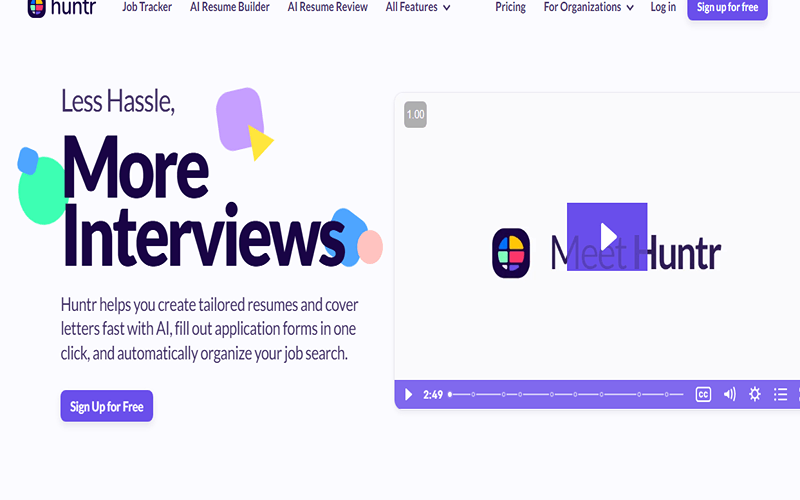This screenshot has height=500, width=800.
Task: Expand the For Organizations menu
Action: [588, 7]
